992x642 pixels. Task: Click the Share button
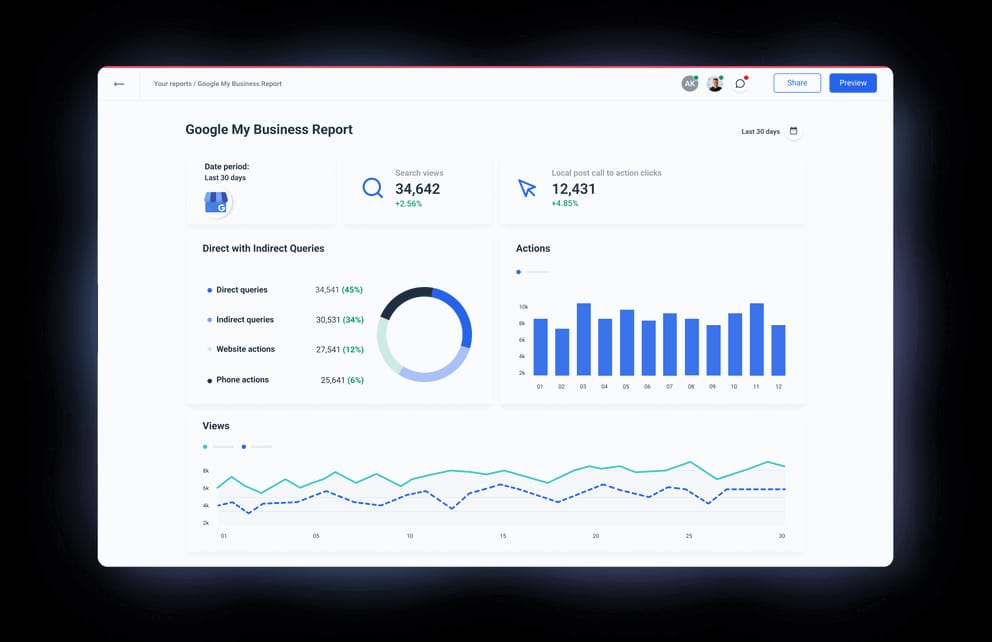click(x=797, y=83)
